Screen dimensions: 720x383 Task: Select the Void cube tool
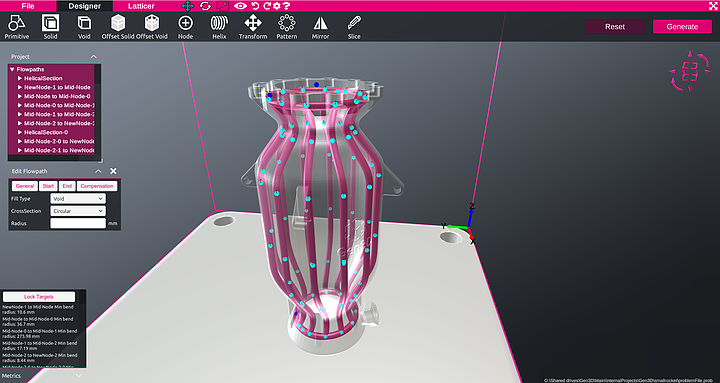click(x=84, y=27)
